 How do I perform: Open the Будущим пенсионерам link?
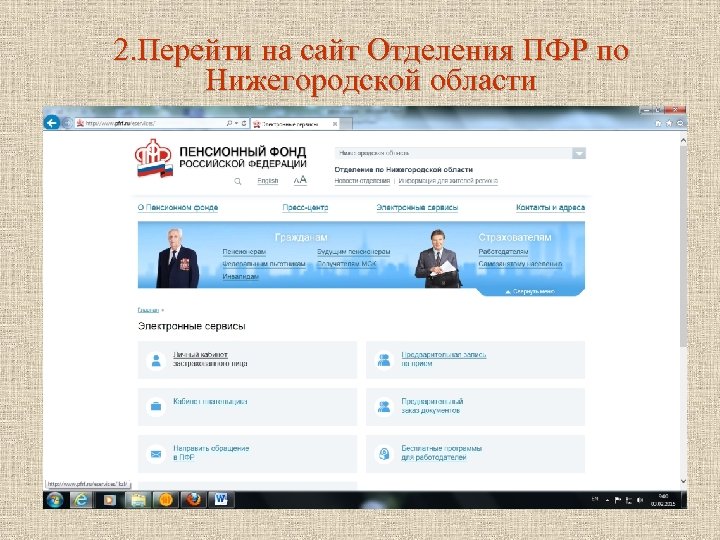354,252
